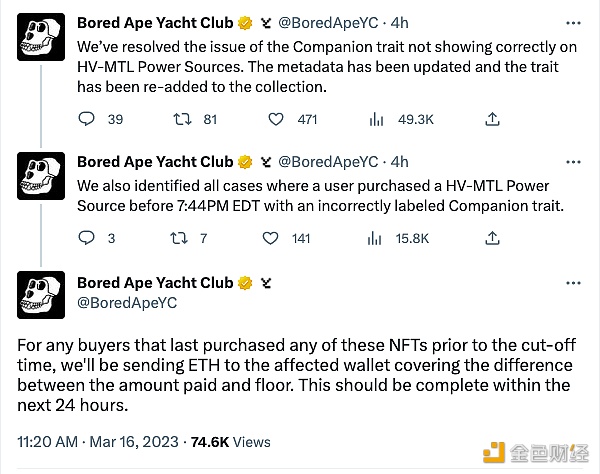The height and width of the screenshot is (474, 600).
Task: Share the second tweet about 7:44PM EDT
Action: click(492, 238)
